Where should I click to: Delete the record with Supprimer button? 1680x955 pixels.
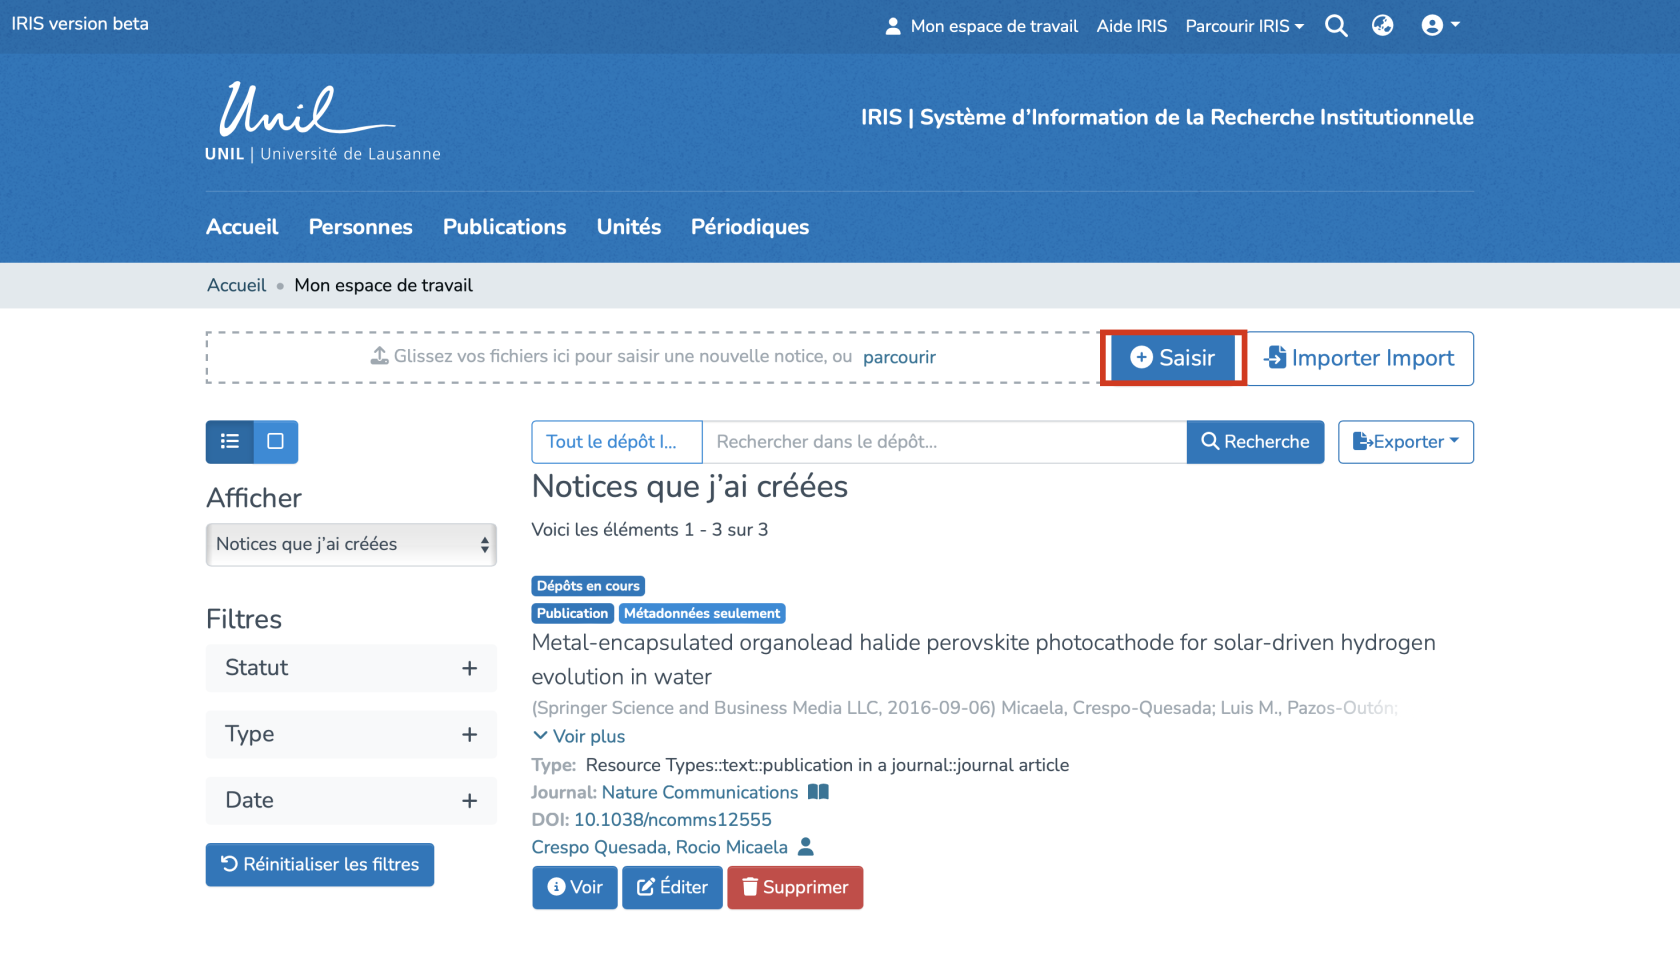(795, 887)
